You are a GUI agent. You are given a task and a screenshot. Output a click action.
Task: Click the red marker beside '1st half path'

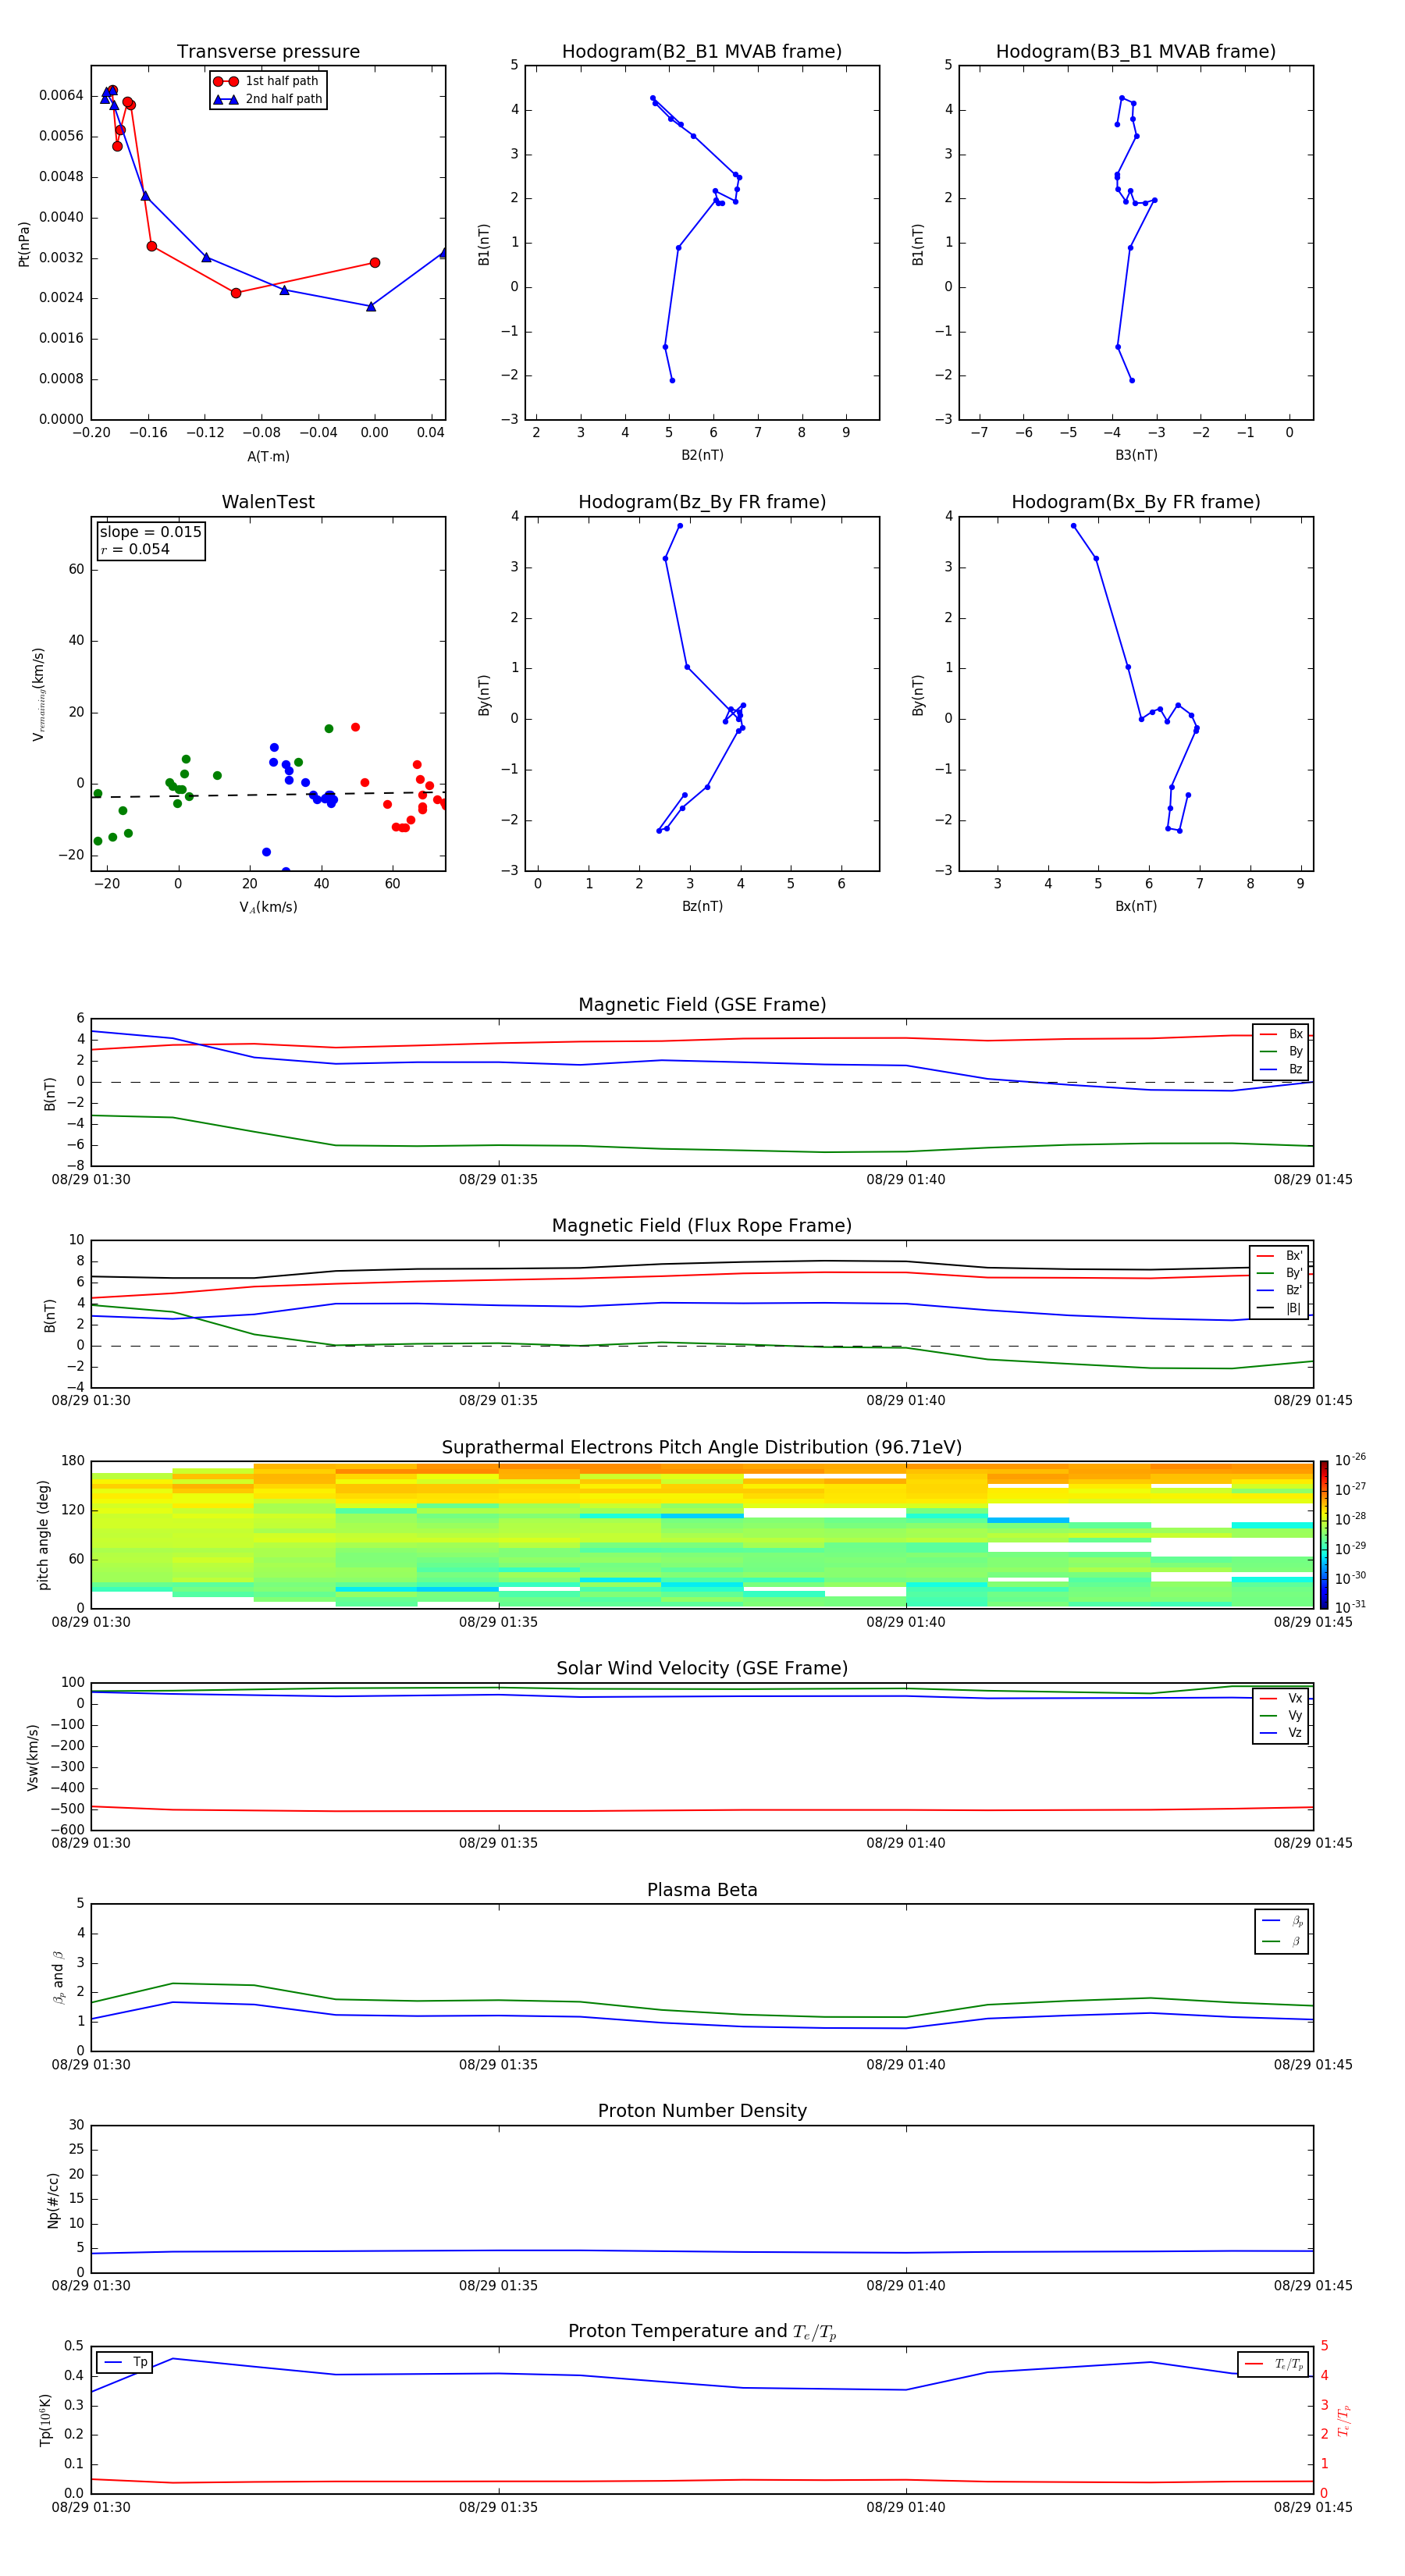click(x=225, y=81)
